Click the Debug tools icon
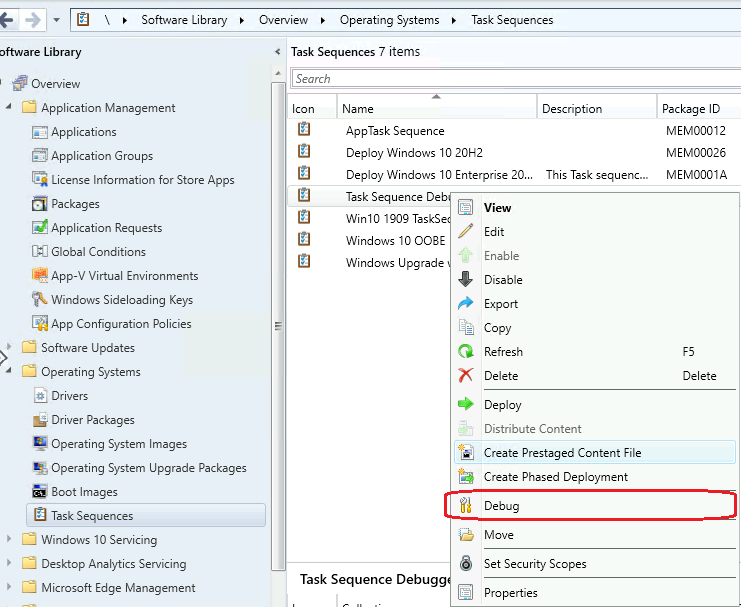Screen dimensions: 741x607 click(x=465, y=505)
